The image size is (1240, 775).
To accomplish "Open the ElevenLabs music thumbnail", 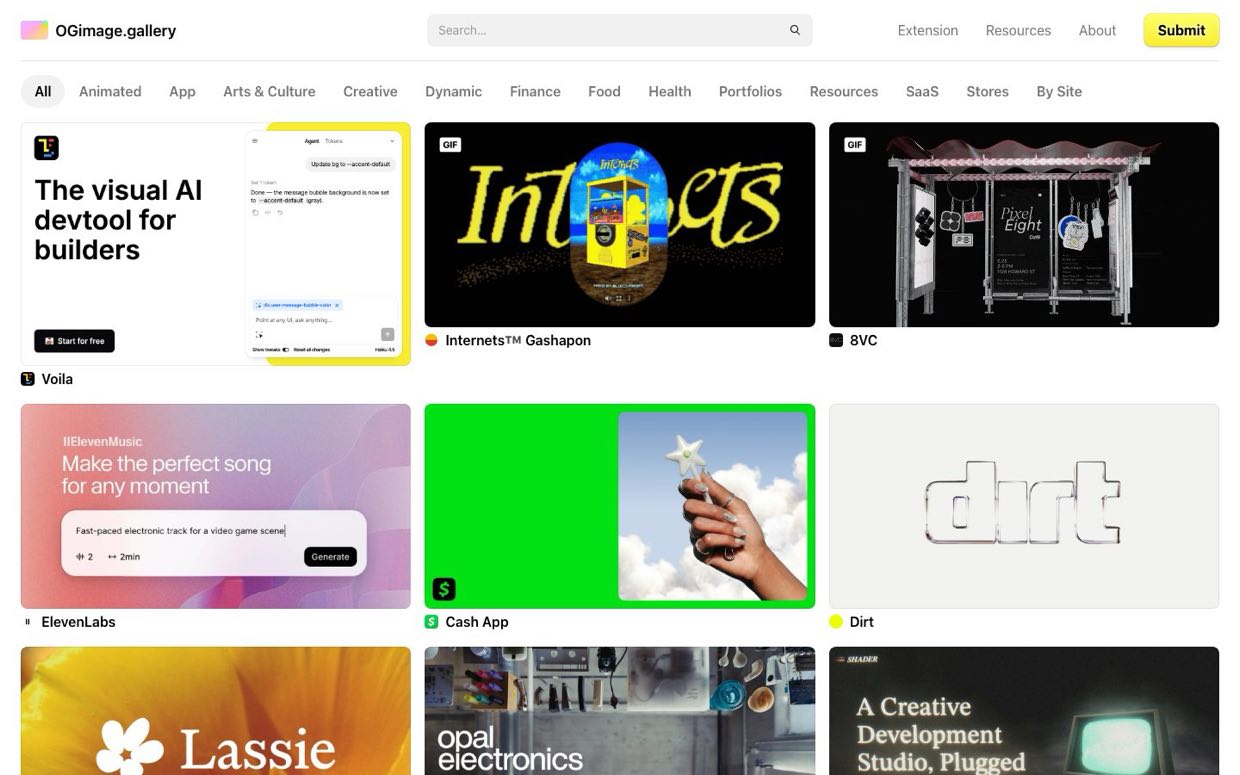I will click(216, 506).
